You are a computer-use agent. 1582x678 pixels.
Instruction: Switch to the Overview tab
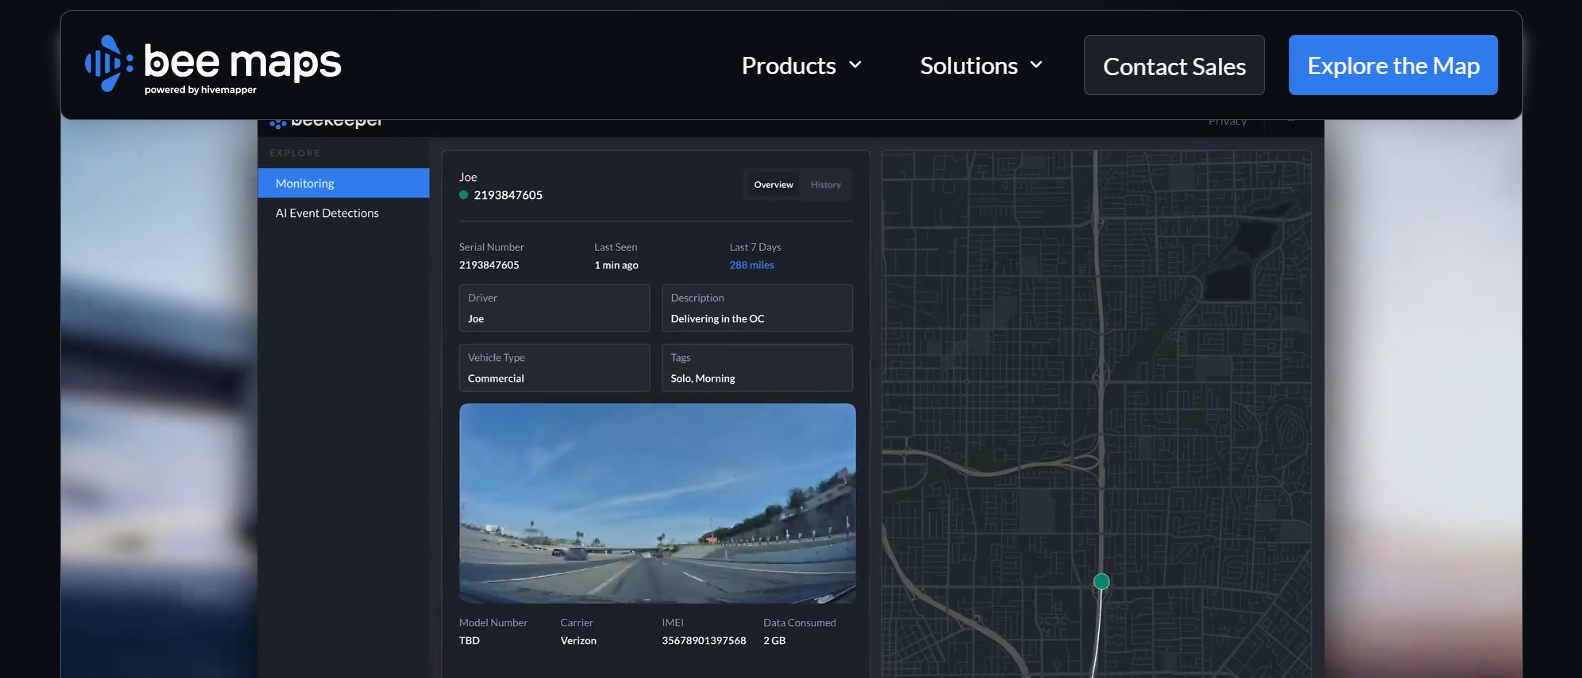(773, 185)
